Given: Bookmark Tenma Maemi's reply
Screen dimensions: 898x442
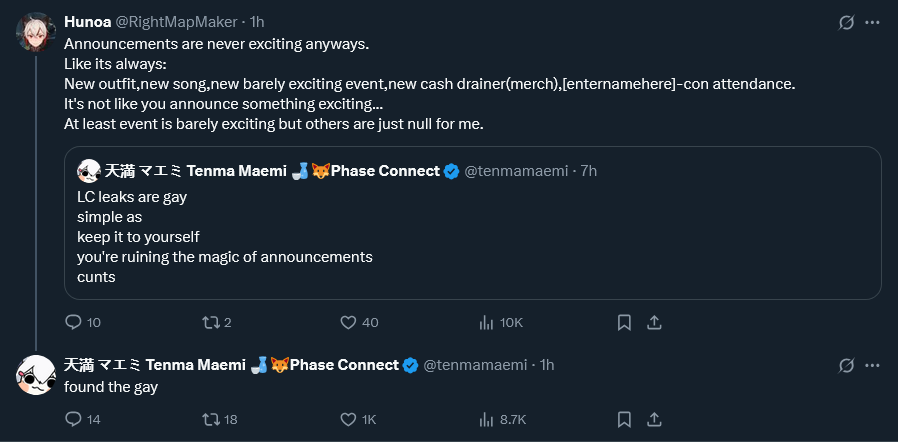Looking at the screenshot, I should (623, 419).
